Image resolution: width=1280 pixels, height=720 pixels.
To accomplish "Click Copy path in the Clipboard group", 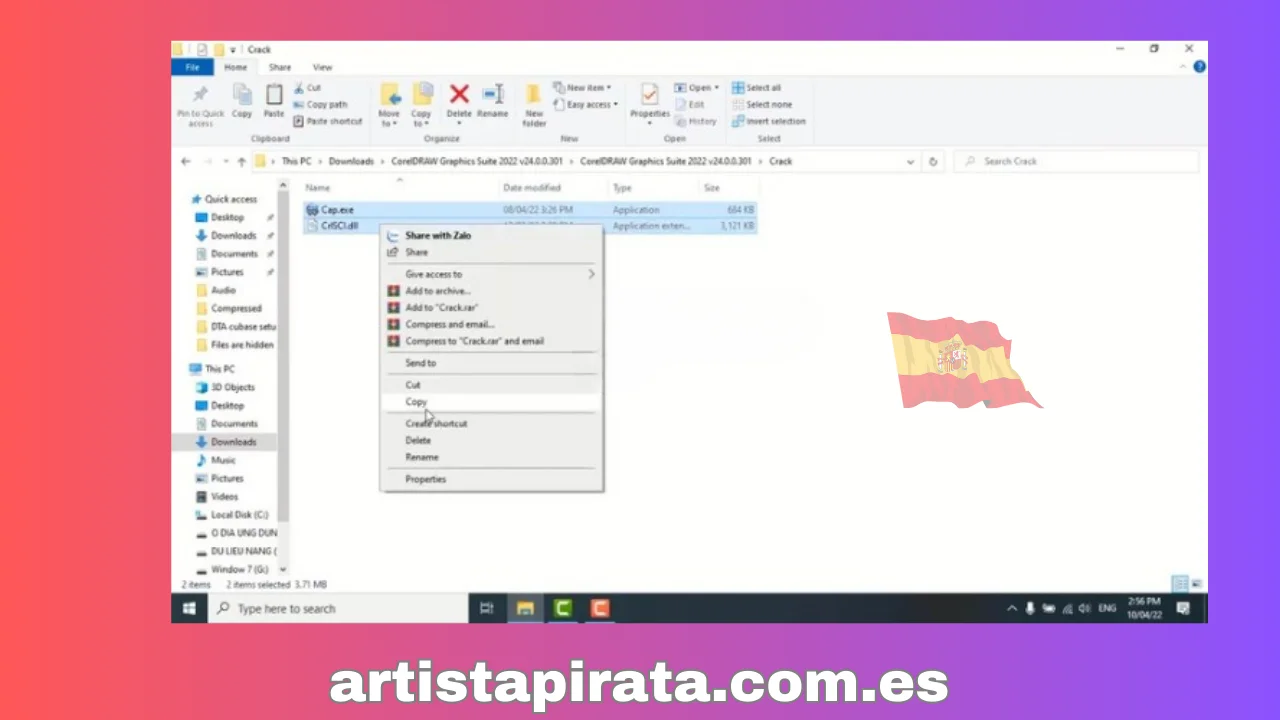I will [x=321, y=104].
